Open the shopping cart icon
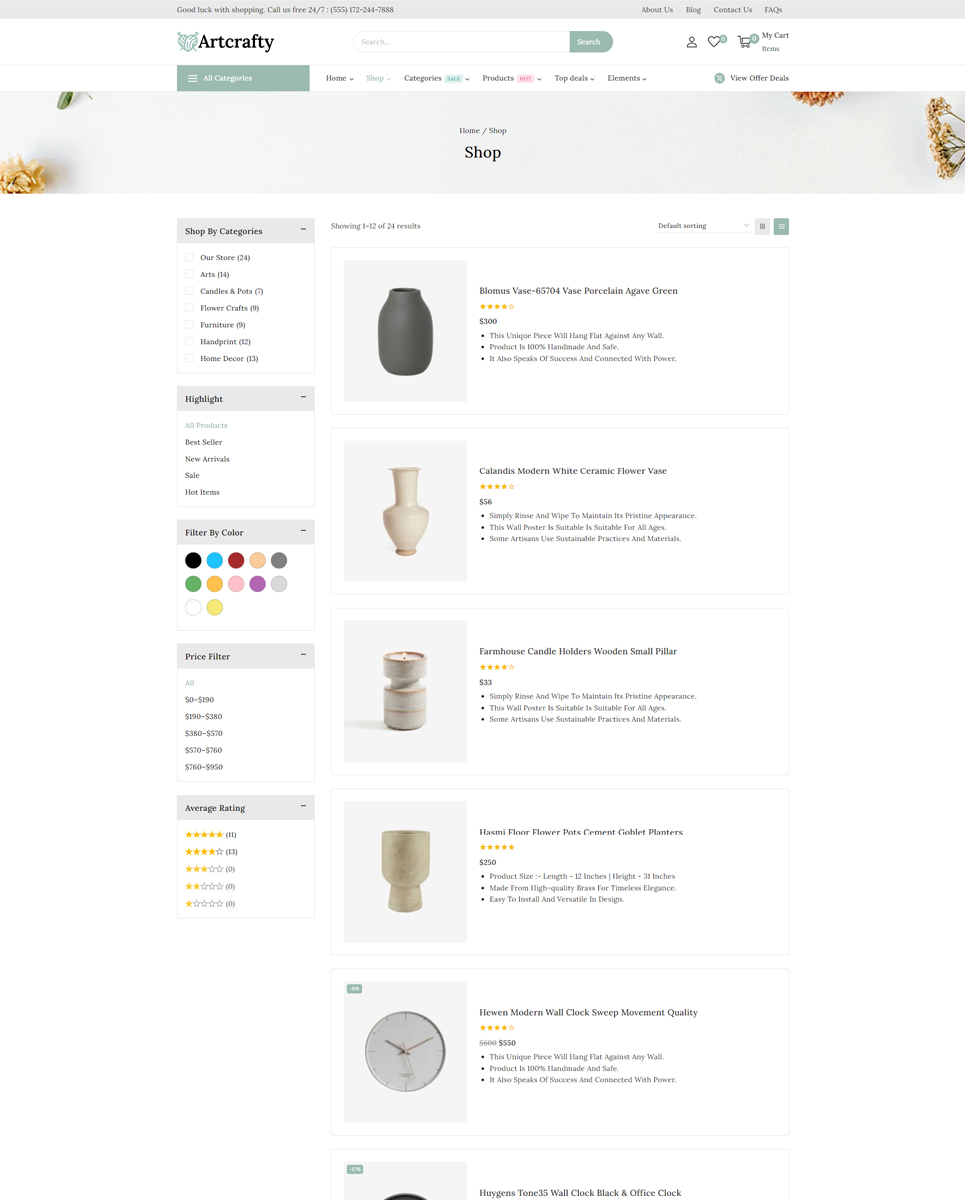The width and height of the screenshot is (965, 1200). [x=744, y=42]
